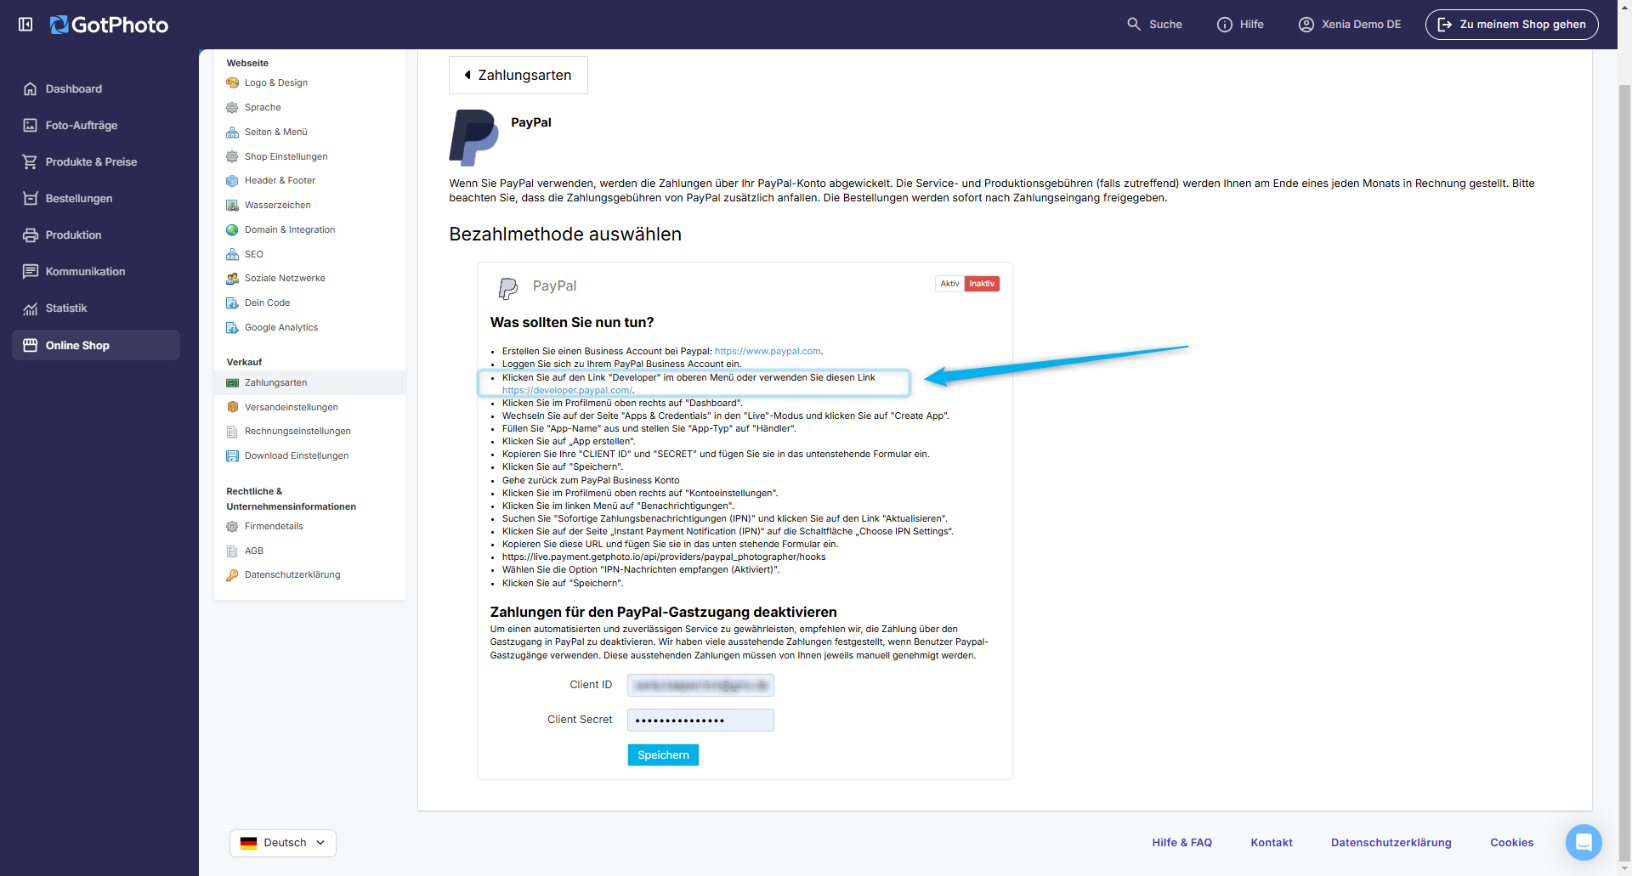Click the Datenschutzerklärung key icon
This screenshot has width=1632, height=876.
point(232,575)
